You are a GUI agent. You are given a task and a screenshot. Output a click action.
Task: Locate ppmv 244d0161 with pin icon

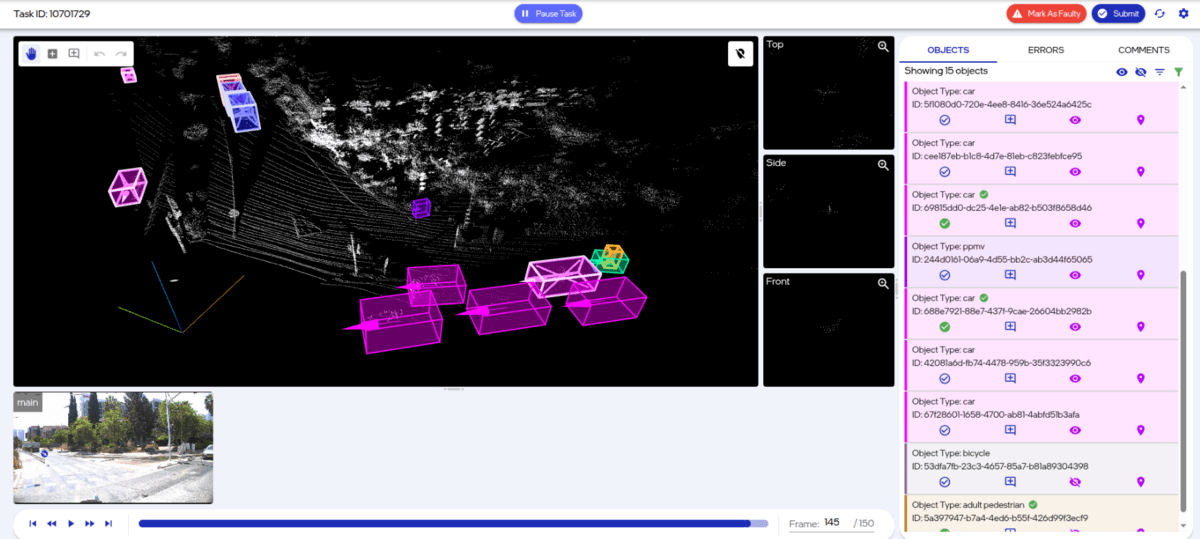click(x=1140, y=275)
